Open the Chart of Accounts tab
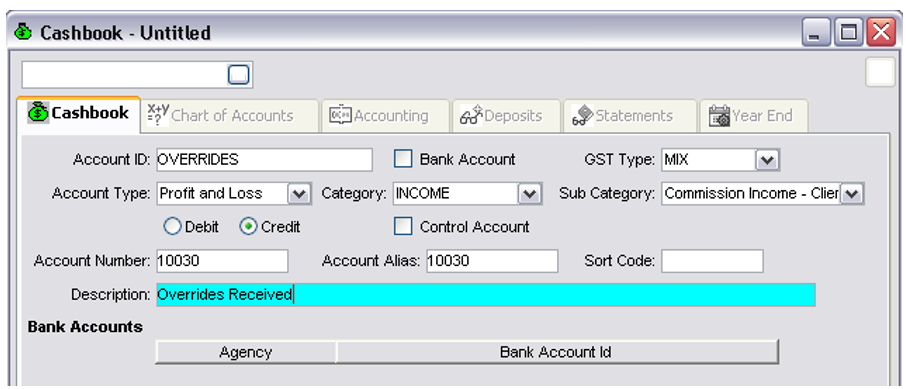906x389 pixels. point(229,116)
